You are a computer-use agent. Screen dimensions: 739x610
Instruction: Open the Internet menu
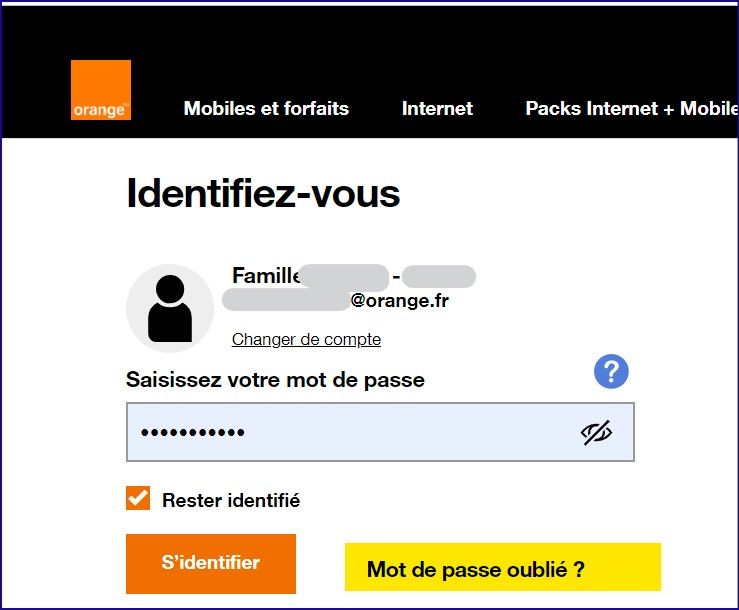tap(437, 109)
